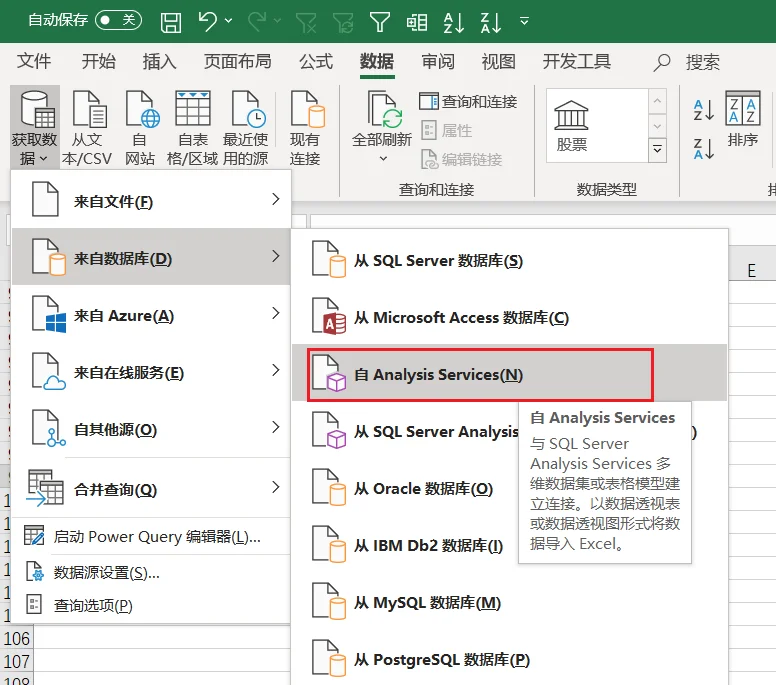Choose 从 SQL Server 数据库(S)
776x685 pixels.
click(510, 260)
